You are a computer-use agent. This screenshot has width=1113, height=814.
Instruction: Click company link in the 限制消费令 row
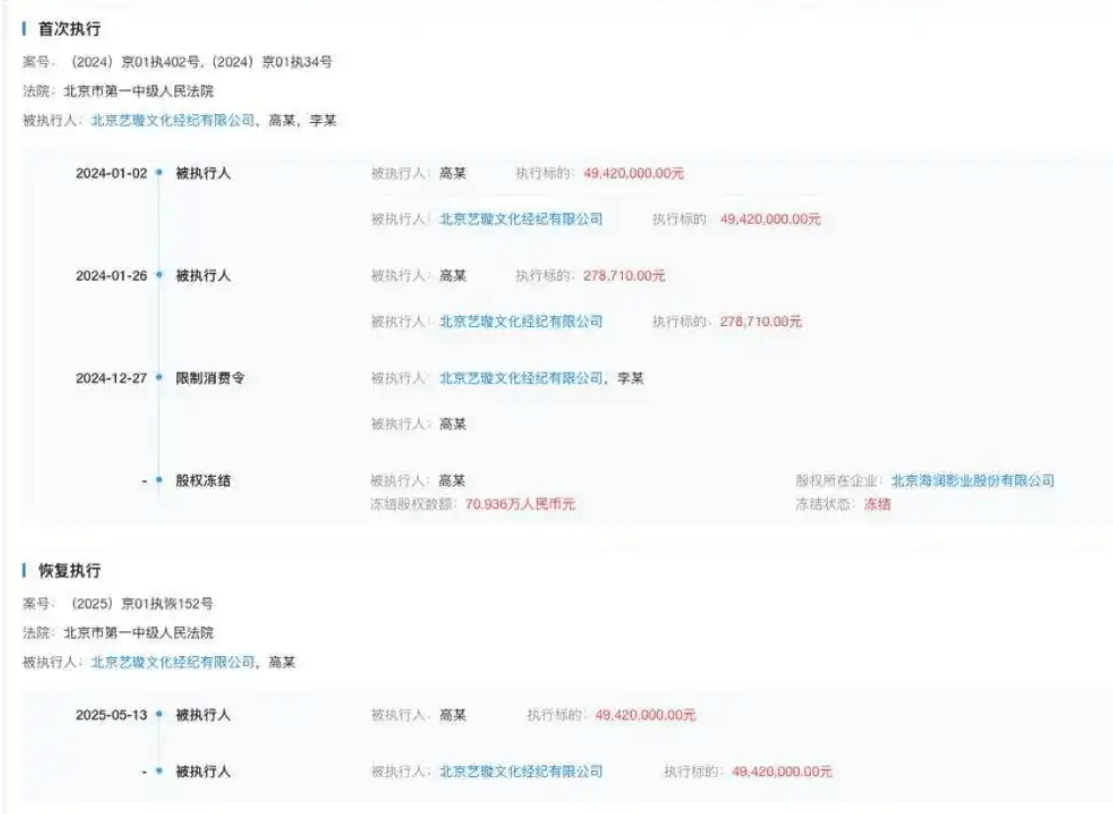[x=521, y=379]
